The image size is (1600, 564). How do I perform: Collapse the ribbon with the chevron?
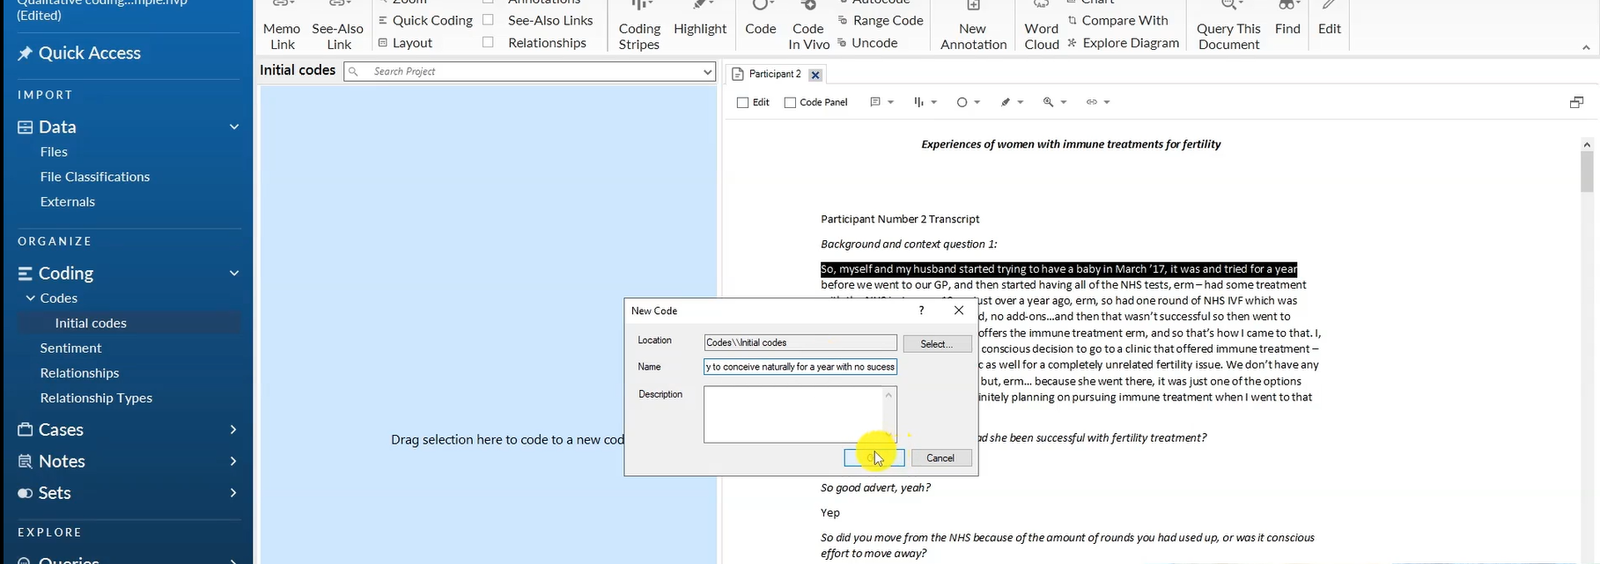(1586, 47)
